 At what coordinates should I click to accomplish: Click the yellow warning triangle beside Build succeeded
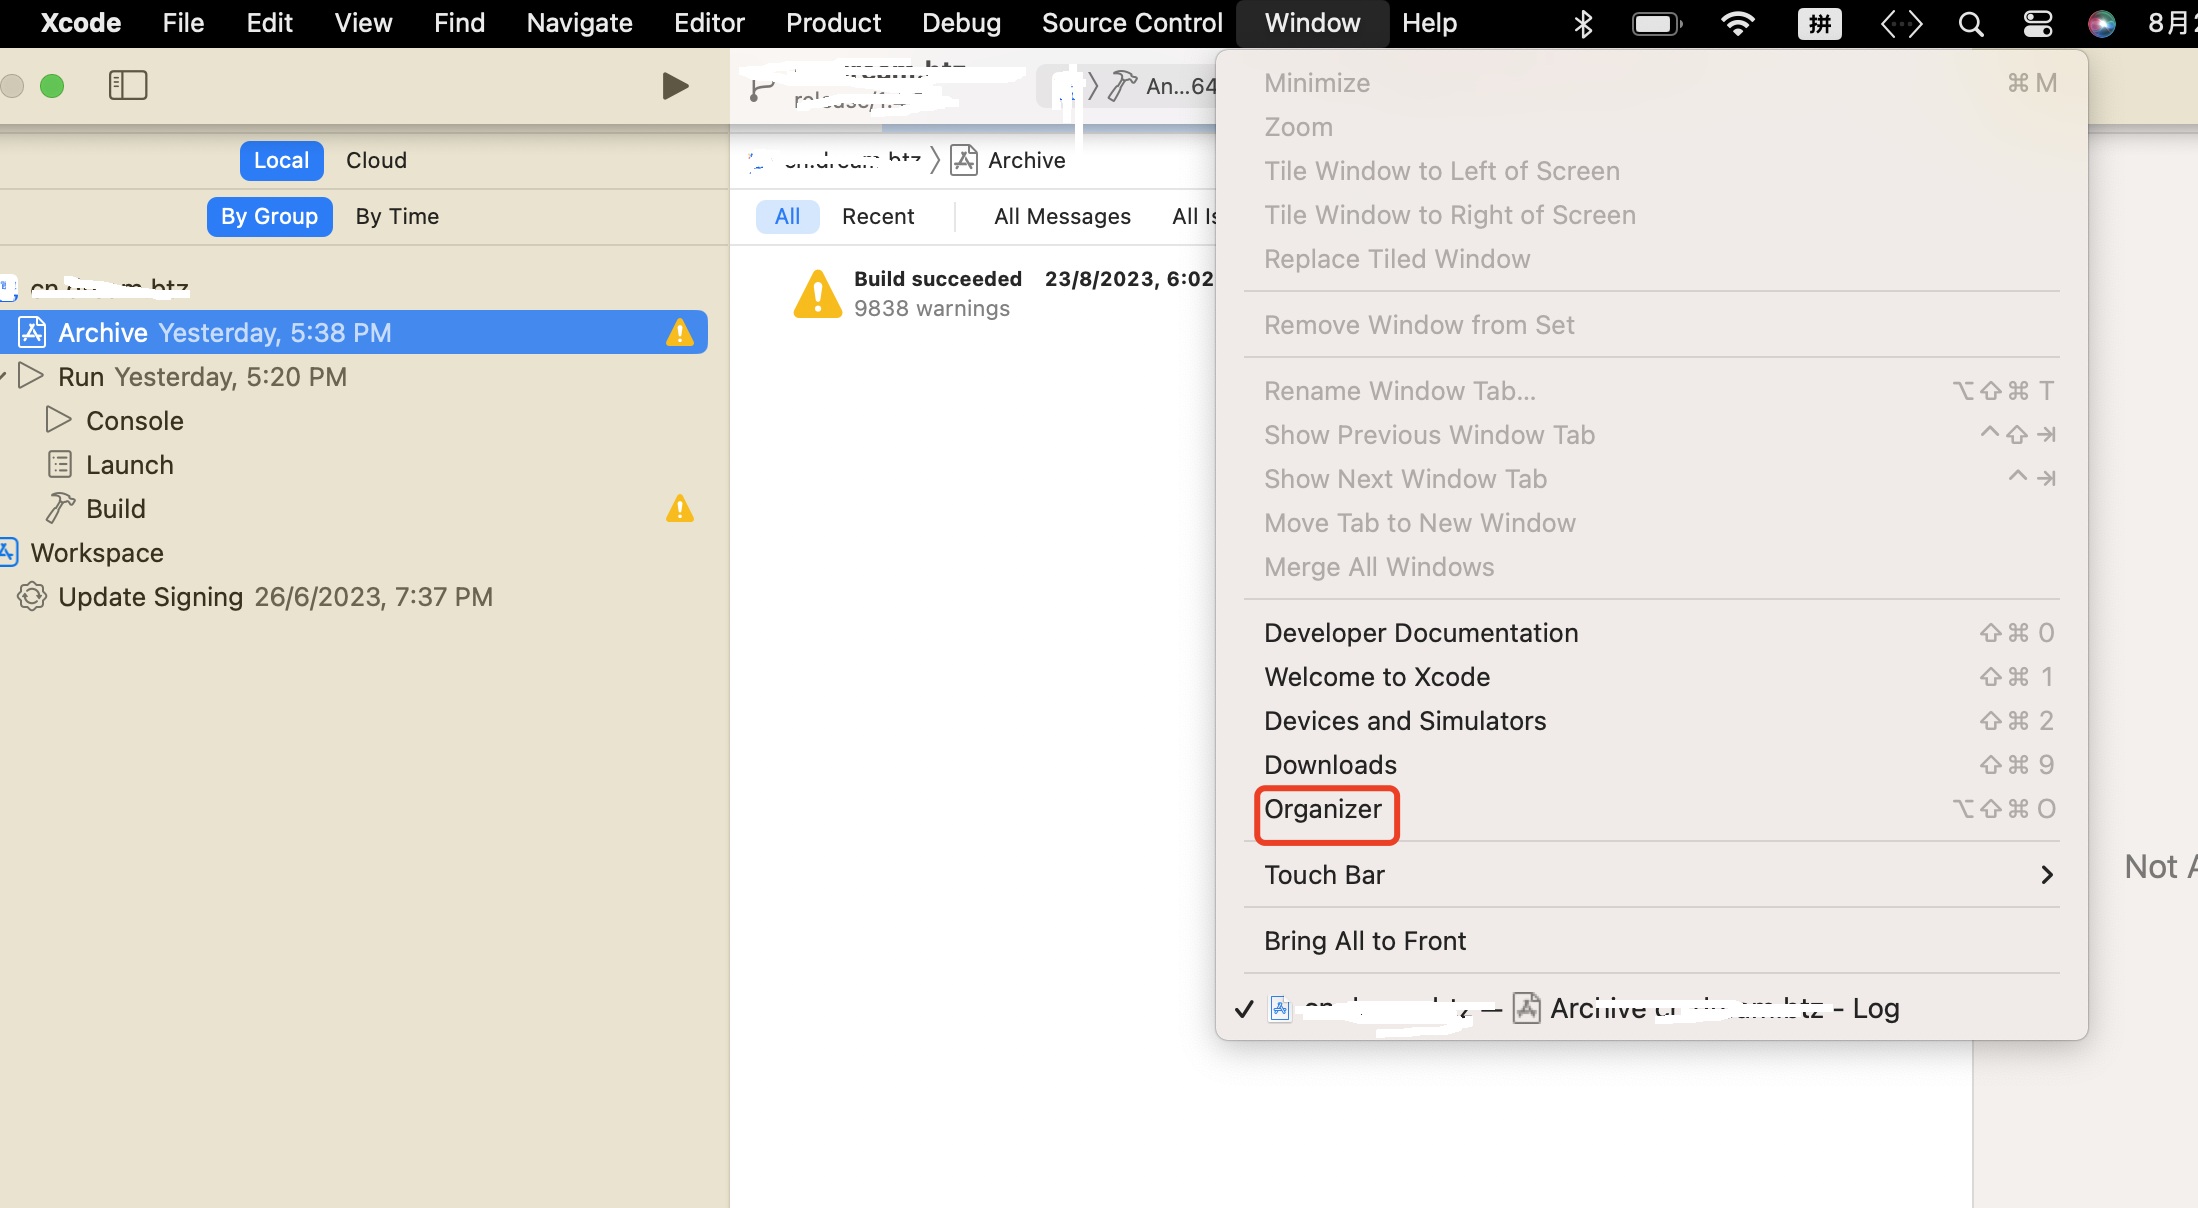click(818, 294)
